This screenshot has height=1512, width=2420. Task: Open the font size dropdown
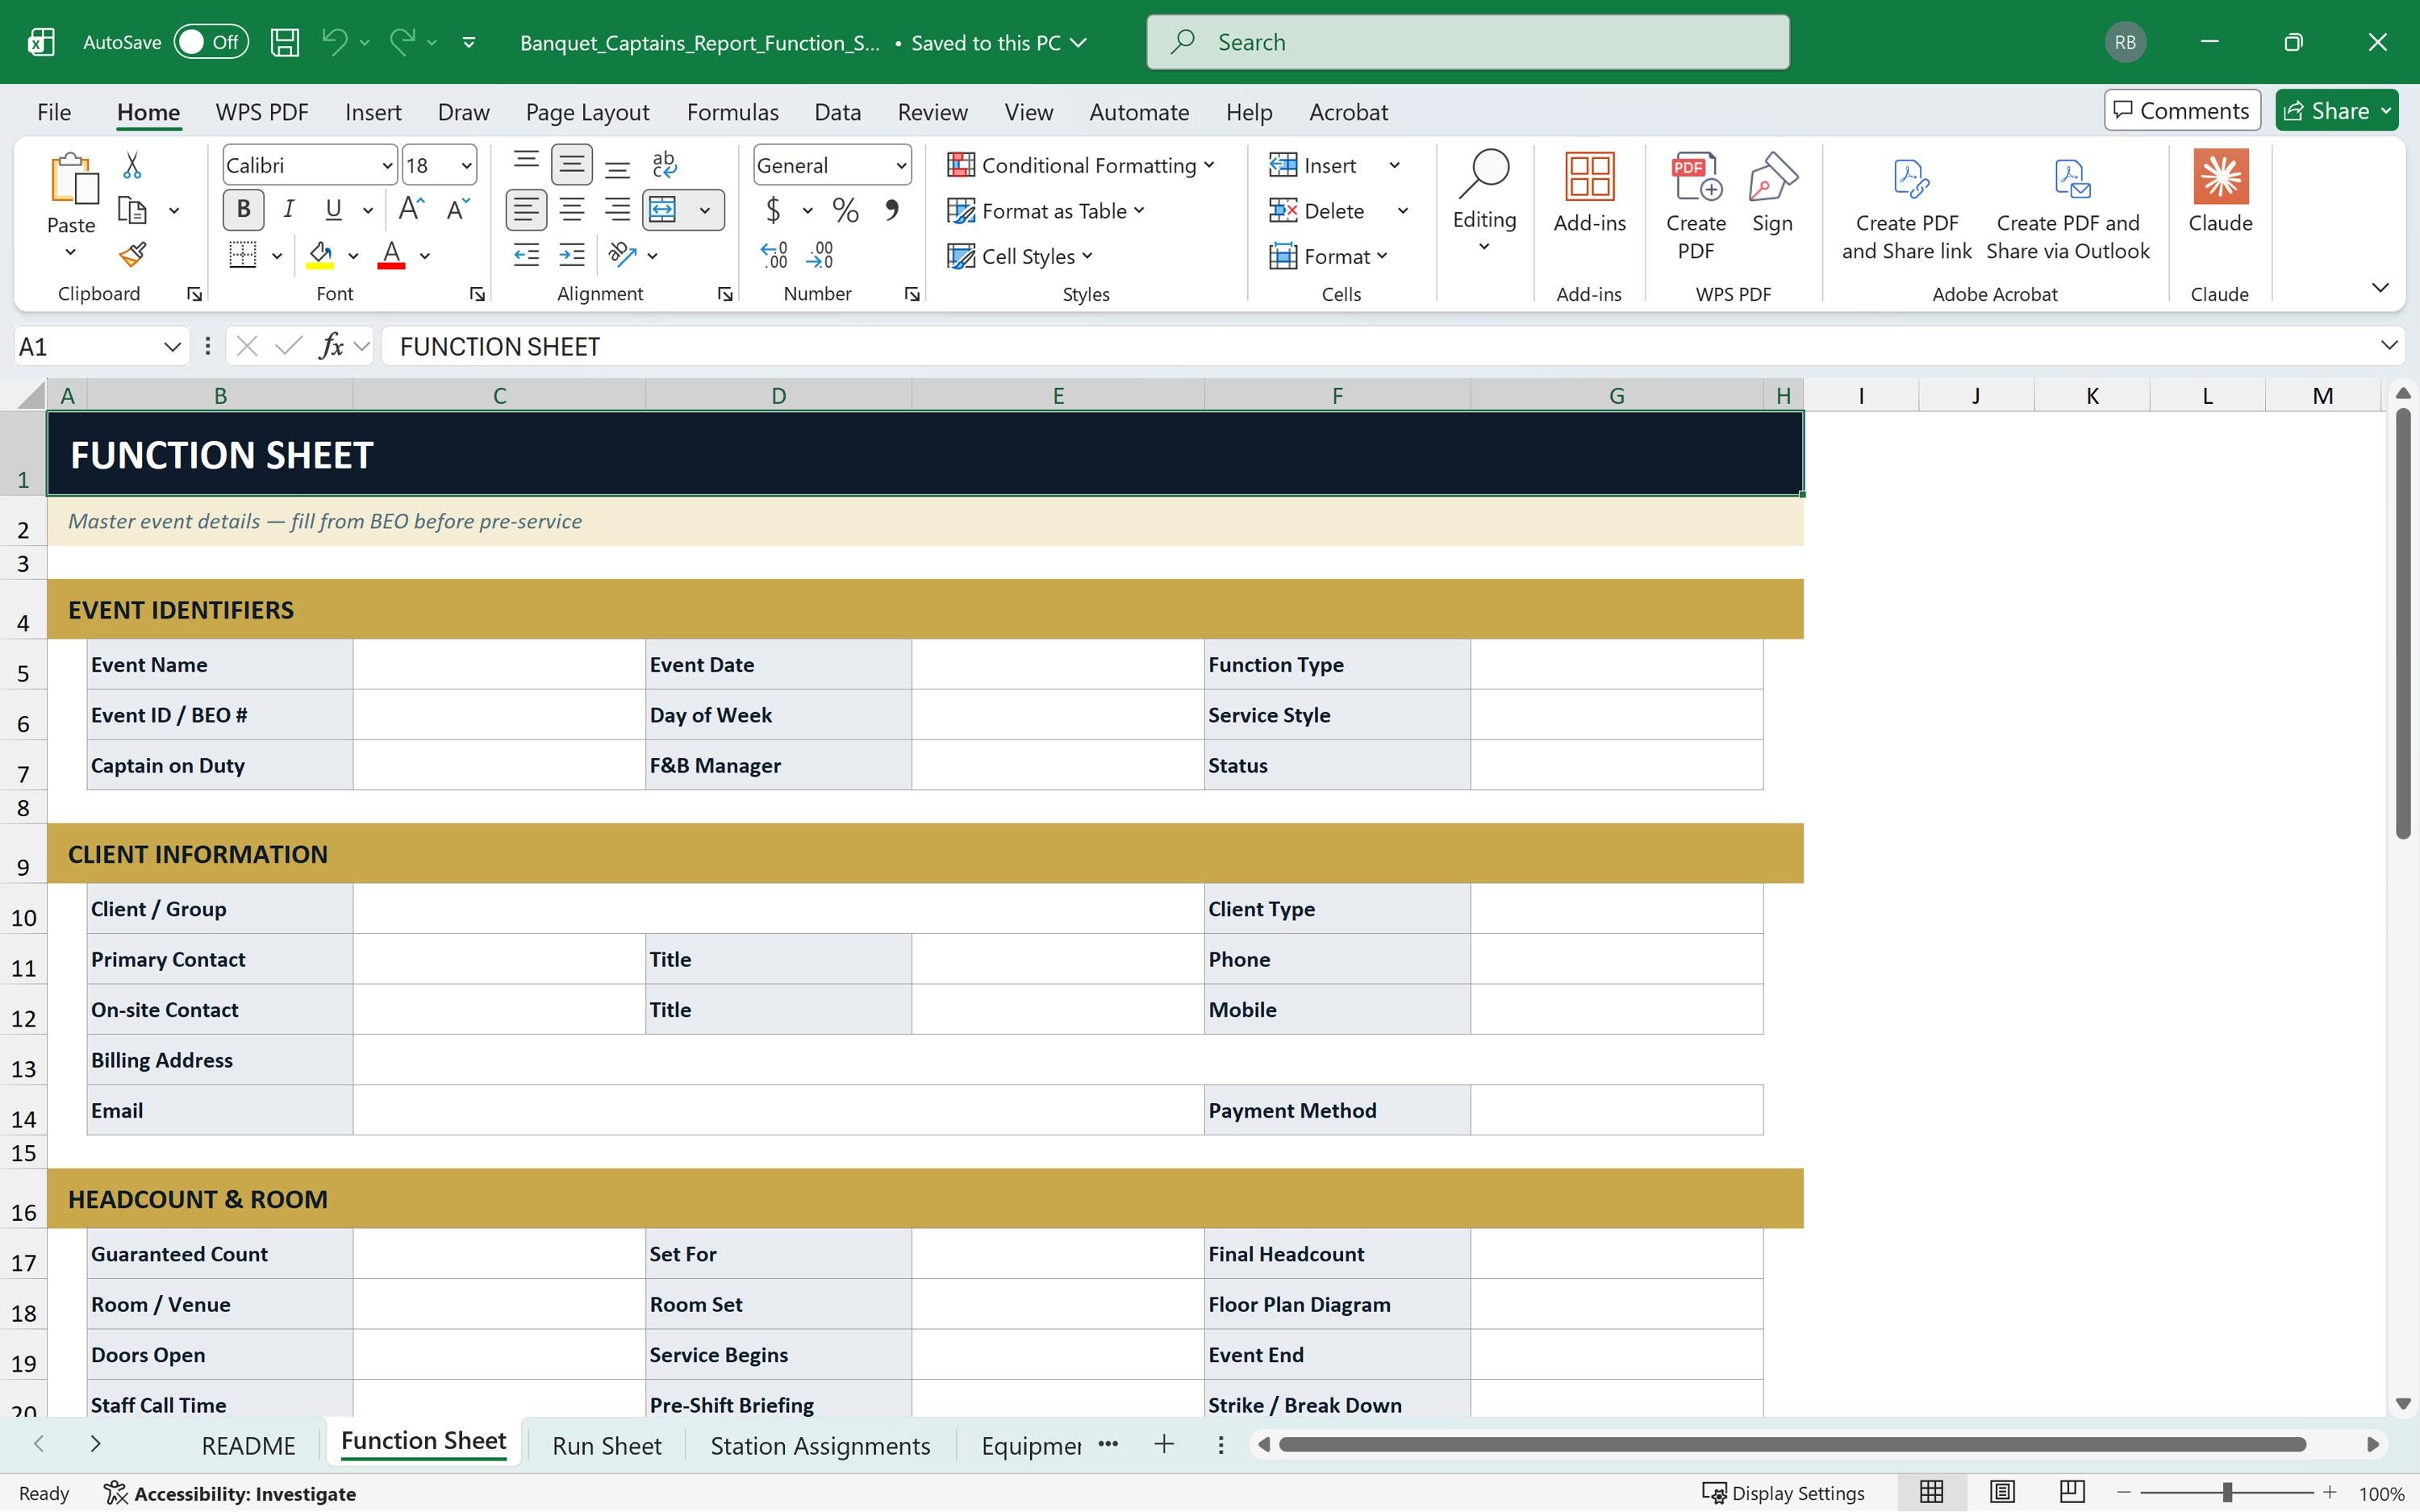click(465, 165)
